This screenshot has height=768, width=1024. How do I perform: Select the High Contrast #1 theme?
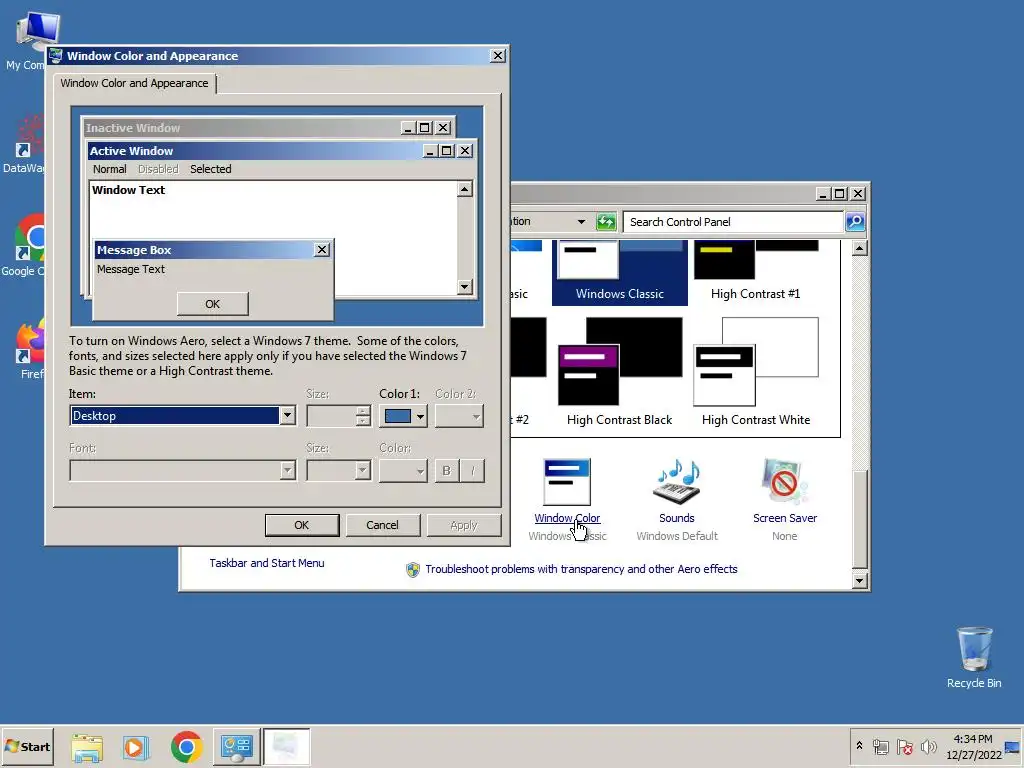point(756,272)
